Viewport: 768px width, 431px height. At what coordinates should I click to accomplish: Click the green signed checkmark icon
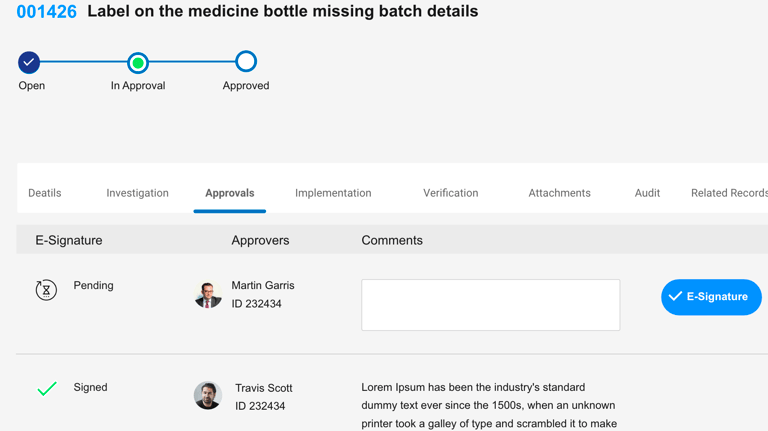click(x=47, y=388)
